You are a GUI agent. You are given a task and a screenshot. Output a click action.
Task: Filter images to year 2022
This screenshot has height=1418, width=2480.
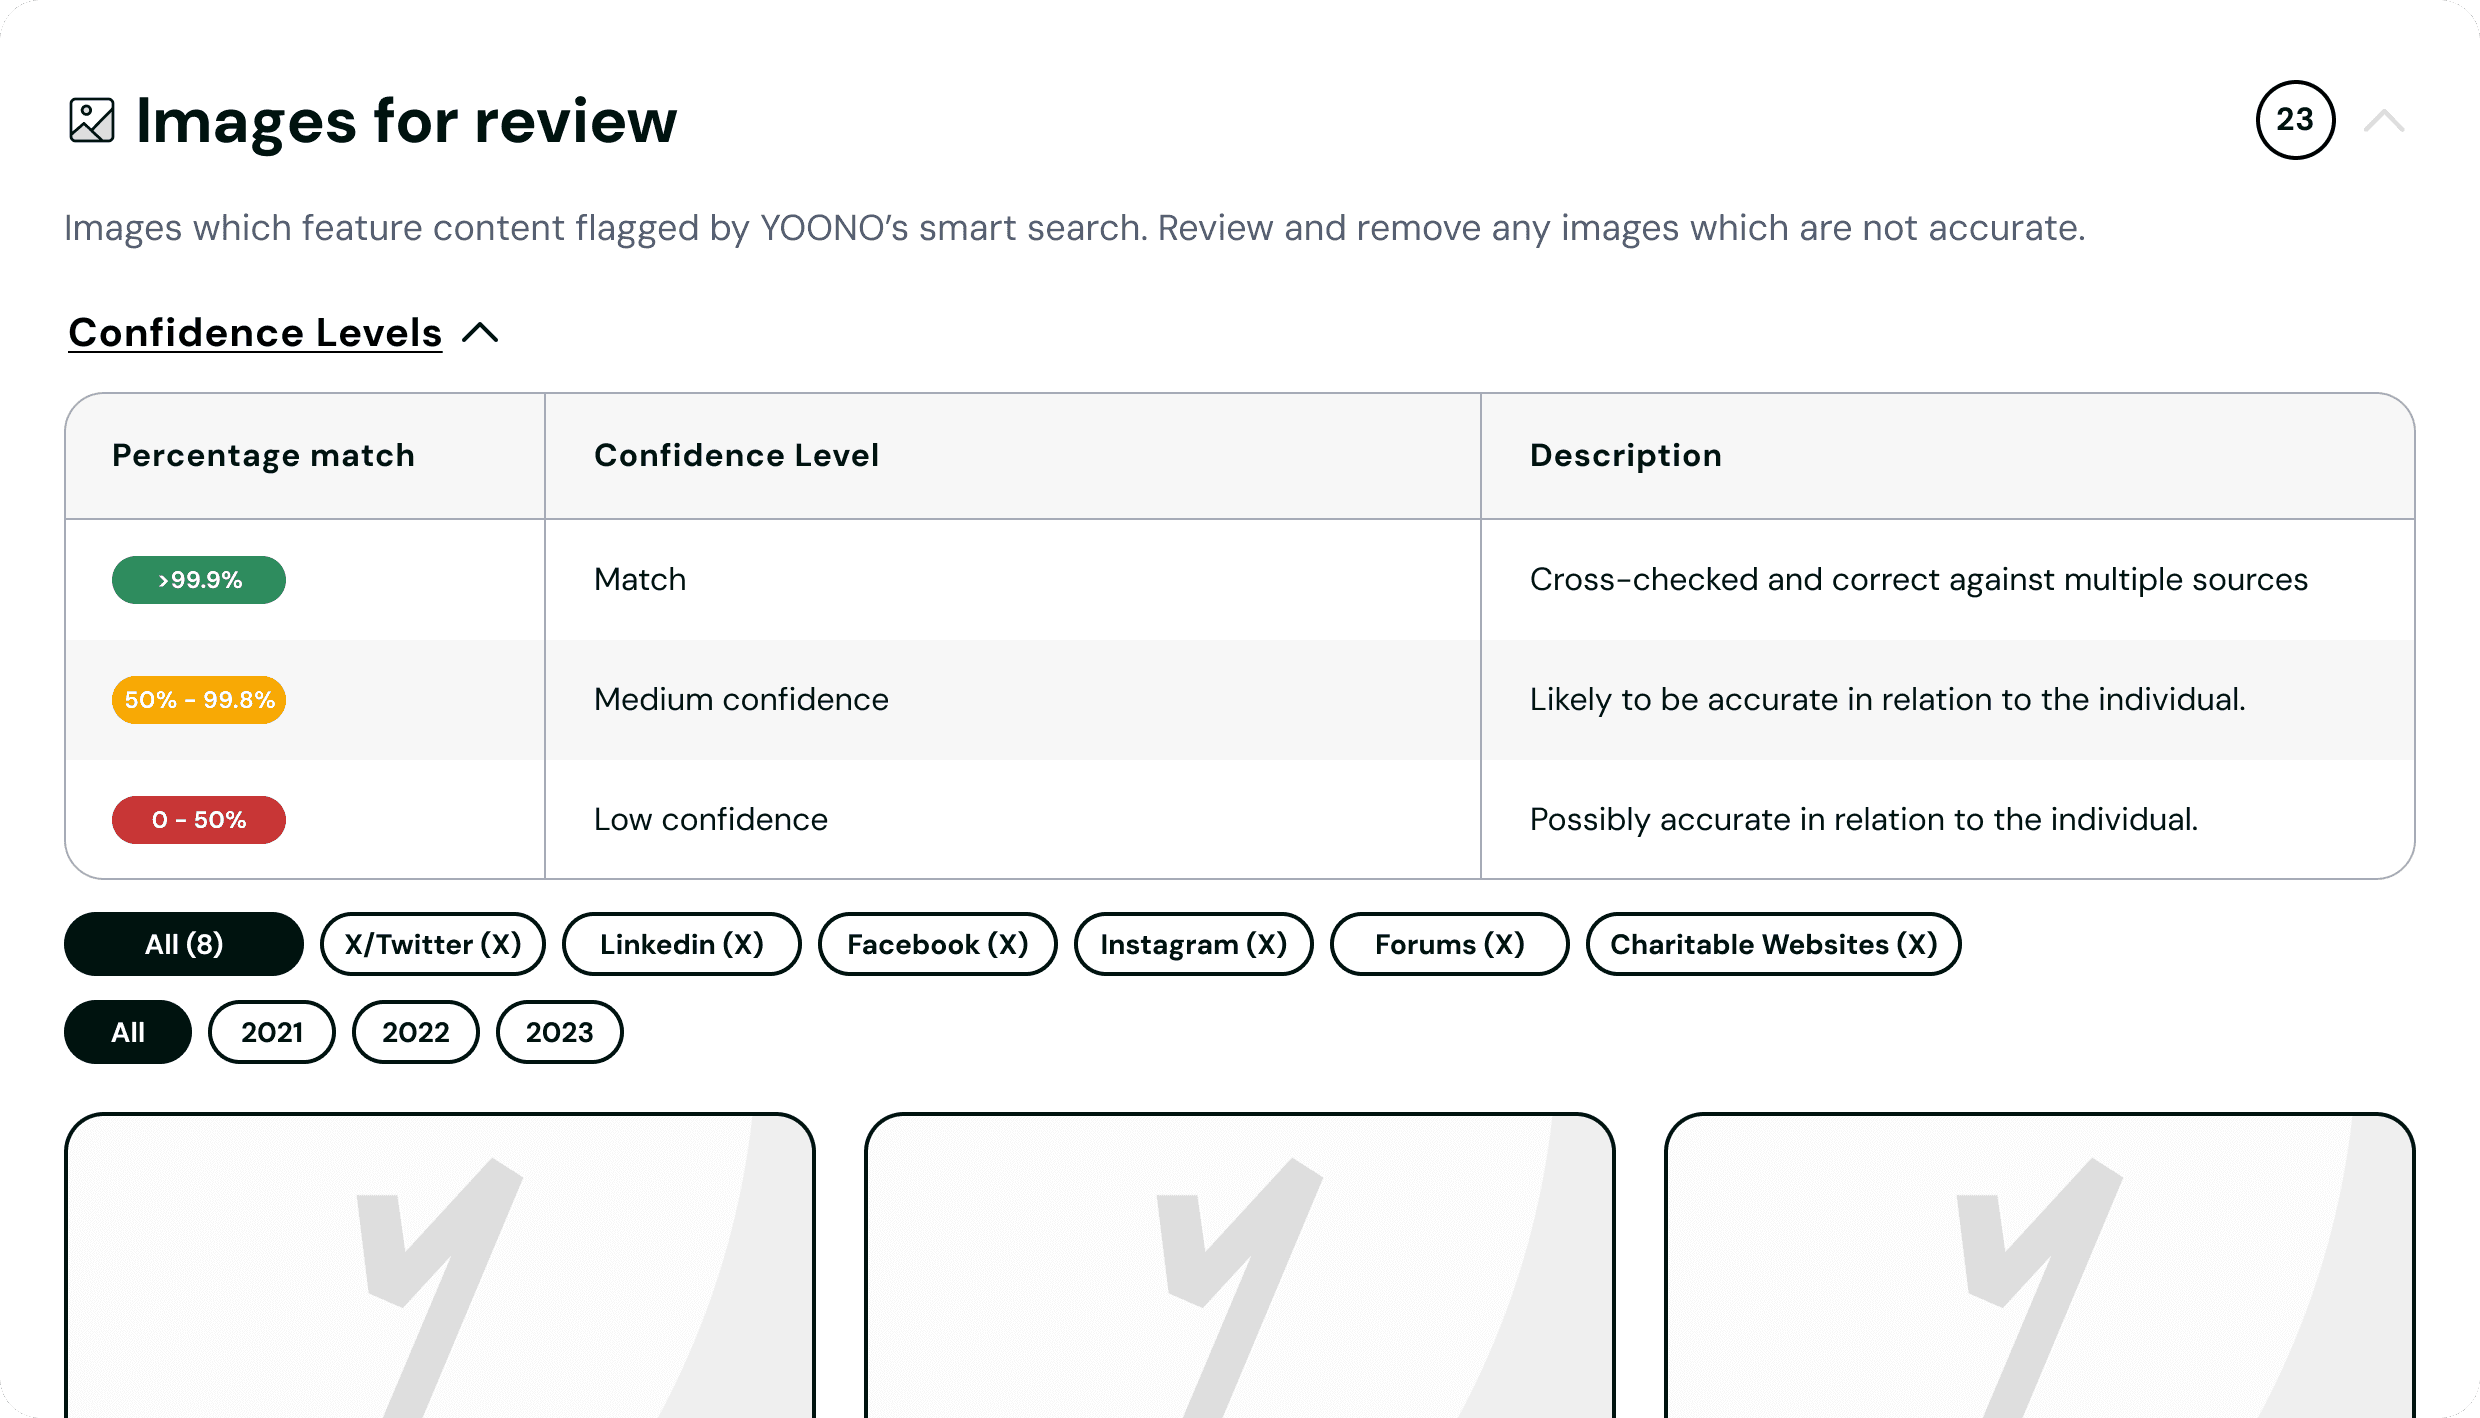tap(416, 1032)
